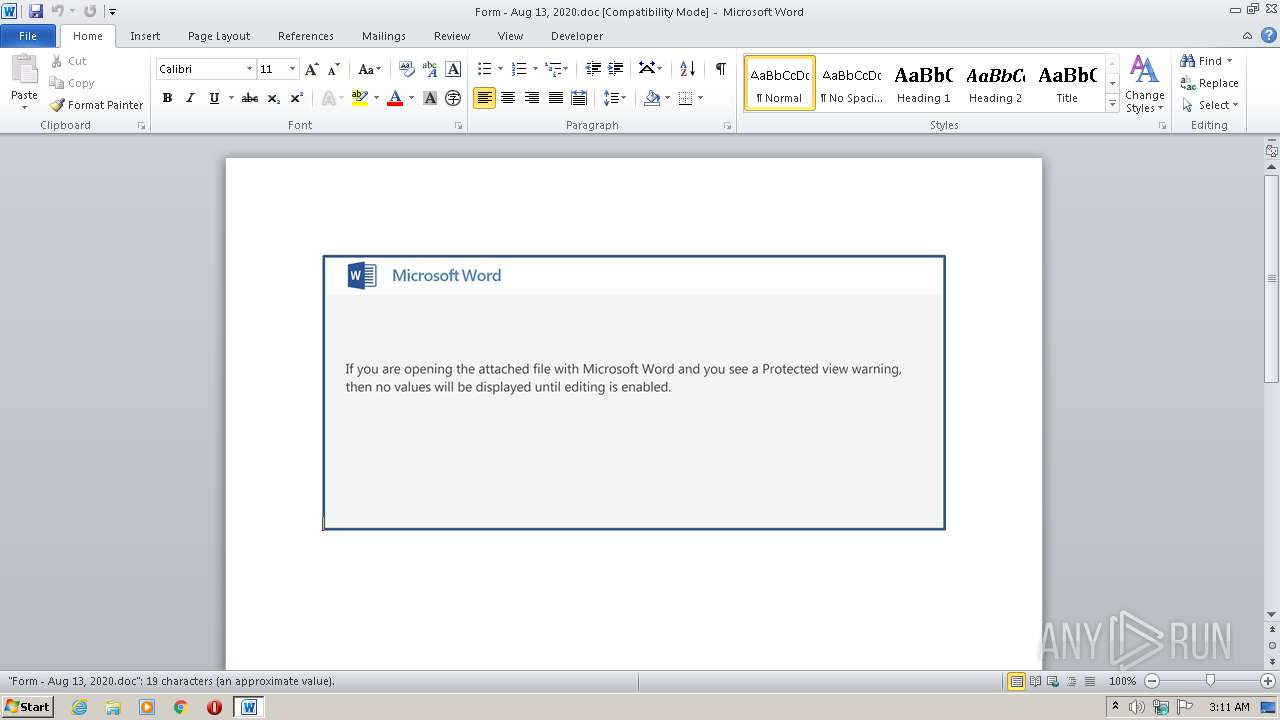The height and width of the screenshot is (720, 1280).
Task: Expand the Styles gallery More arrow
Action: [1112, 104]
